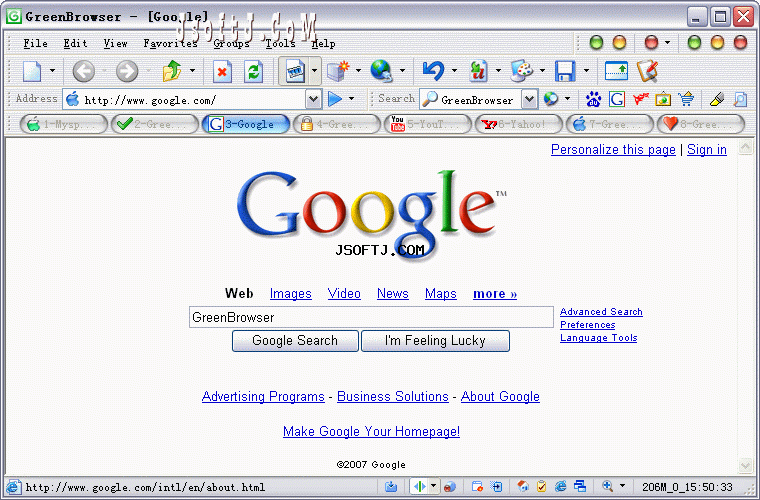Click the red letter u icon

pos(478,71)
